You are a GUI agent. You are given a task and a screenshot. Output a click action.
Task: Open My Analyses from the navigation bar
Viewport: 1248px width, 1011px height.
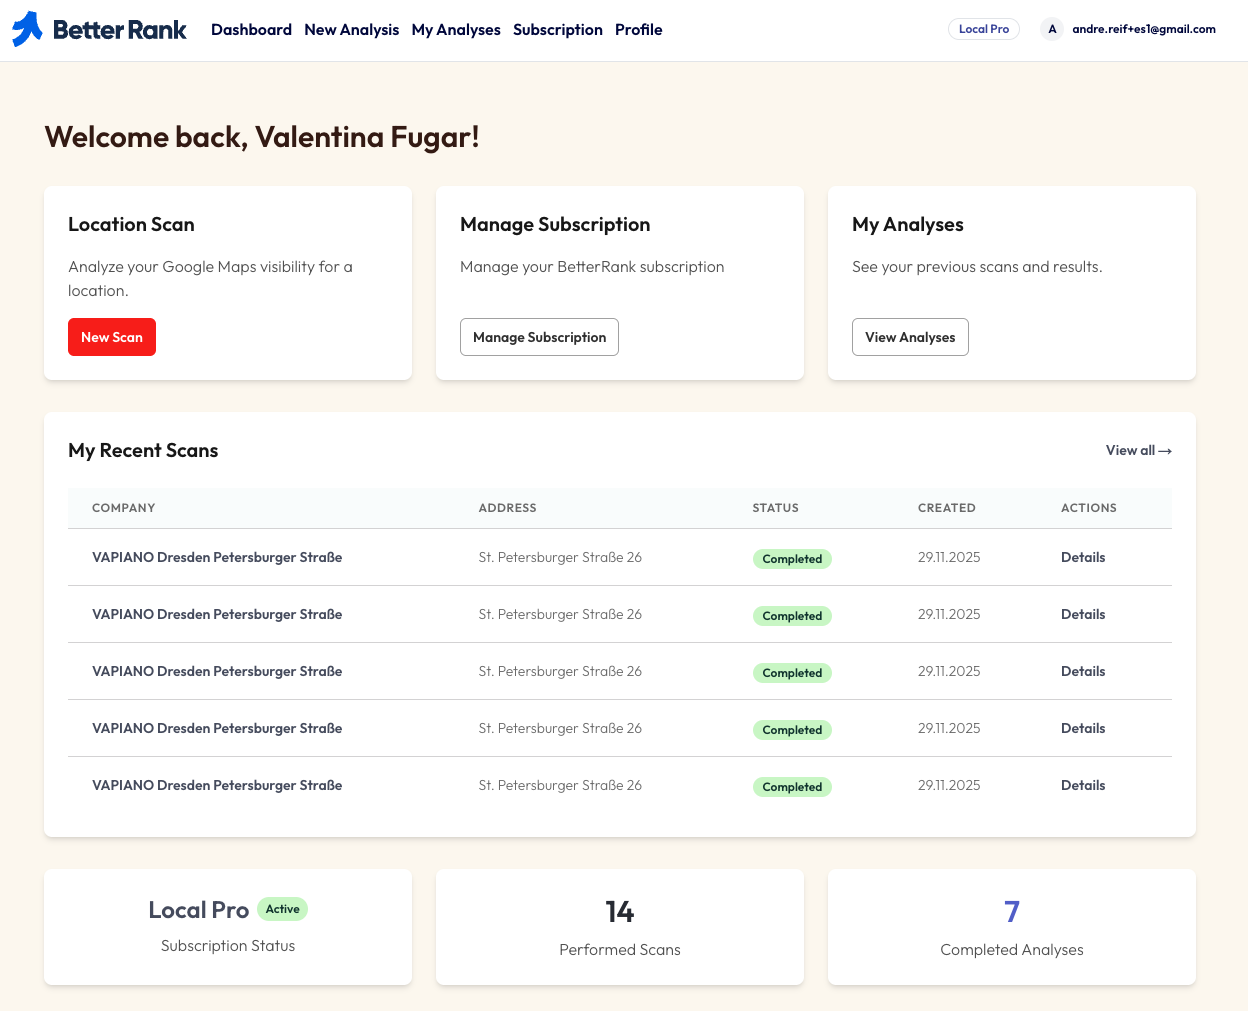coord(456,29)
